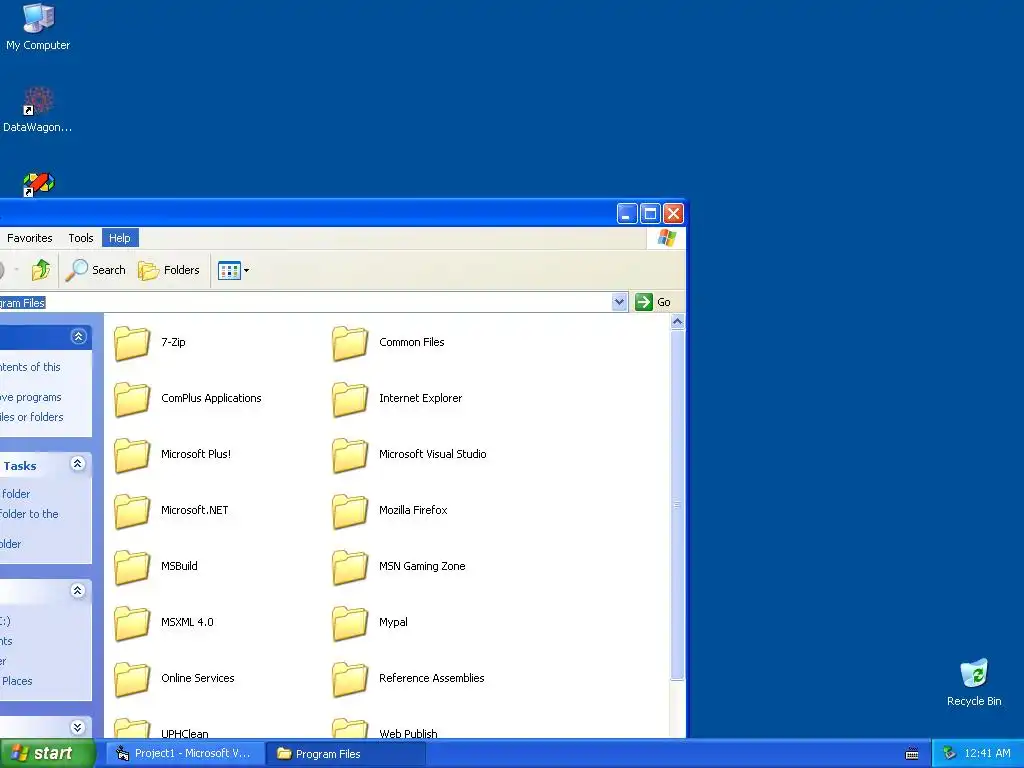The height and width of the screenshot is (768, 1024).
Task: Select the Online Services folder icon
Action: pyautogui.click(x=132, y=680)
